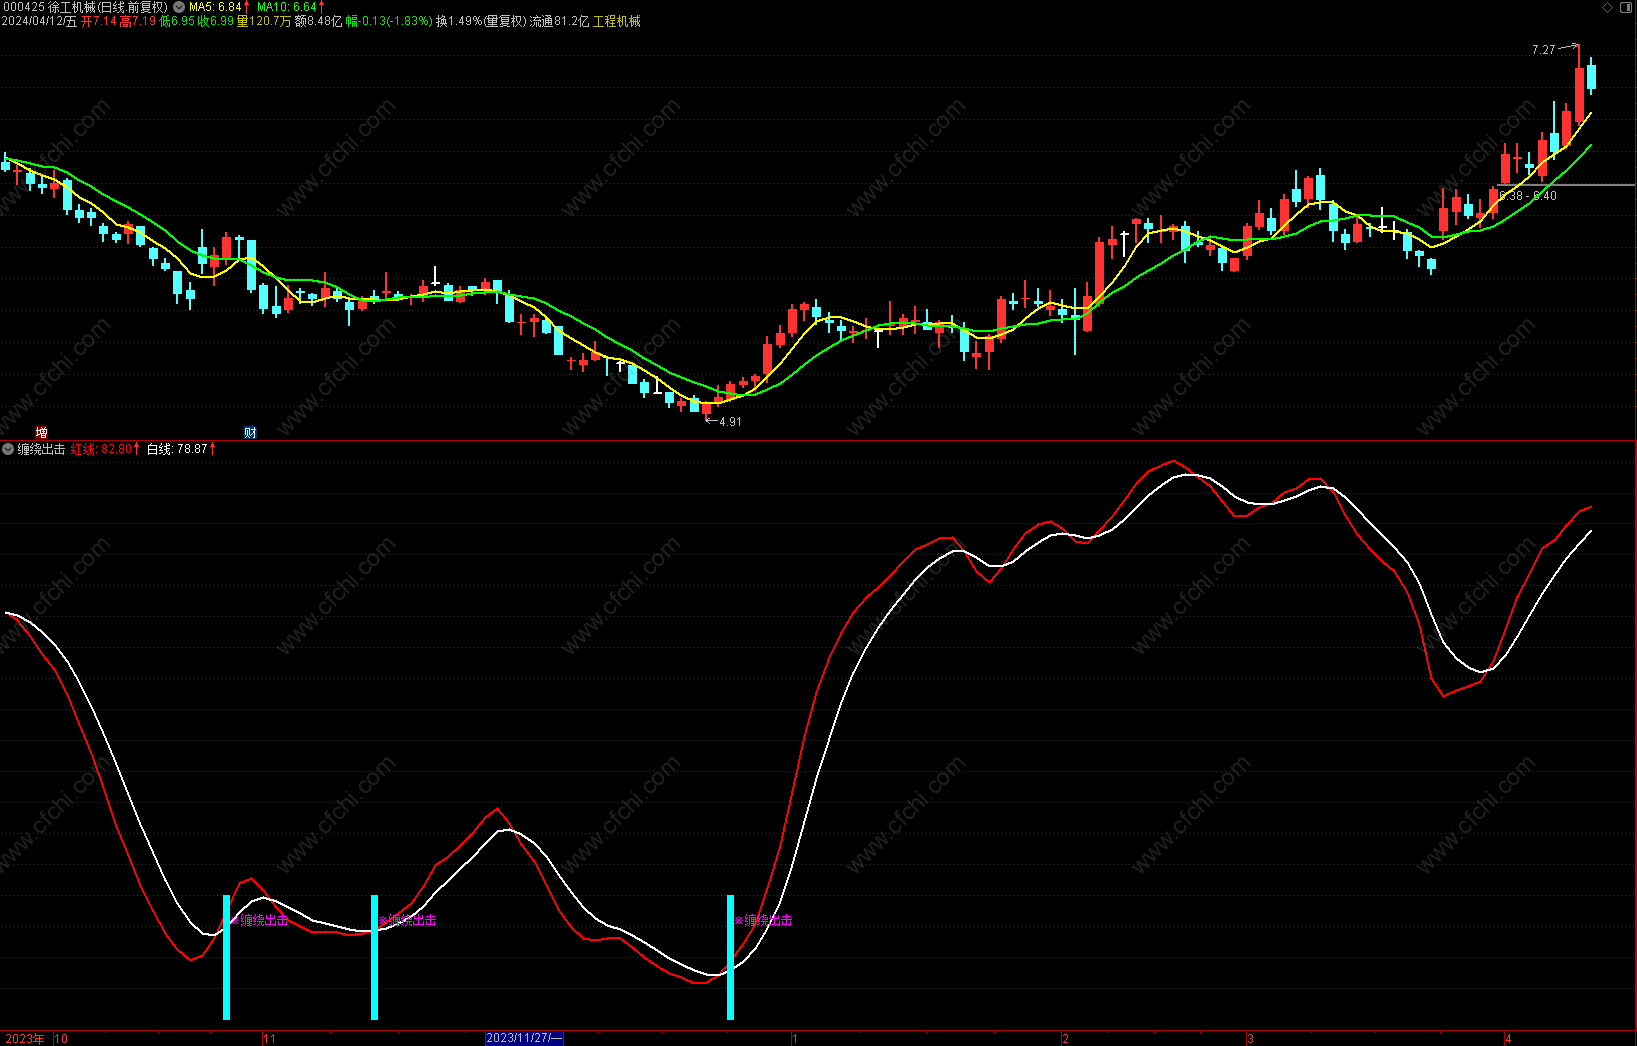Click the 4.91 low price annotation
The width and height of the screenshot is (1637, 1046).
[x=730, y=422]
